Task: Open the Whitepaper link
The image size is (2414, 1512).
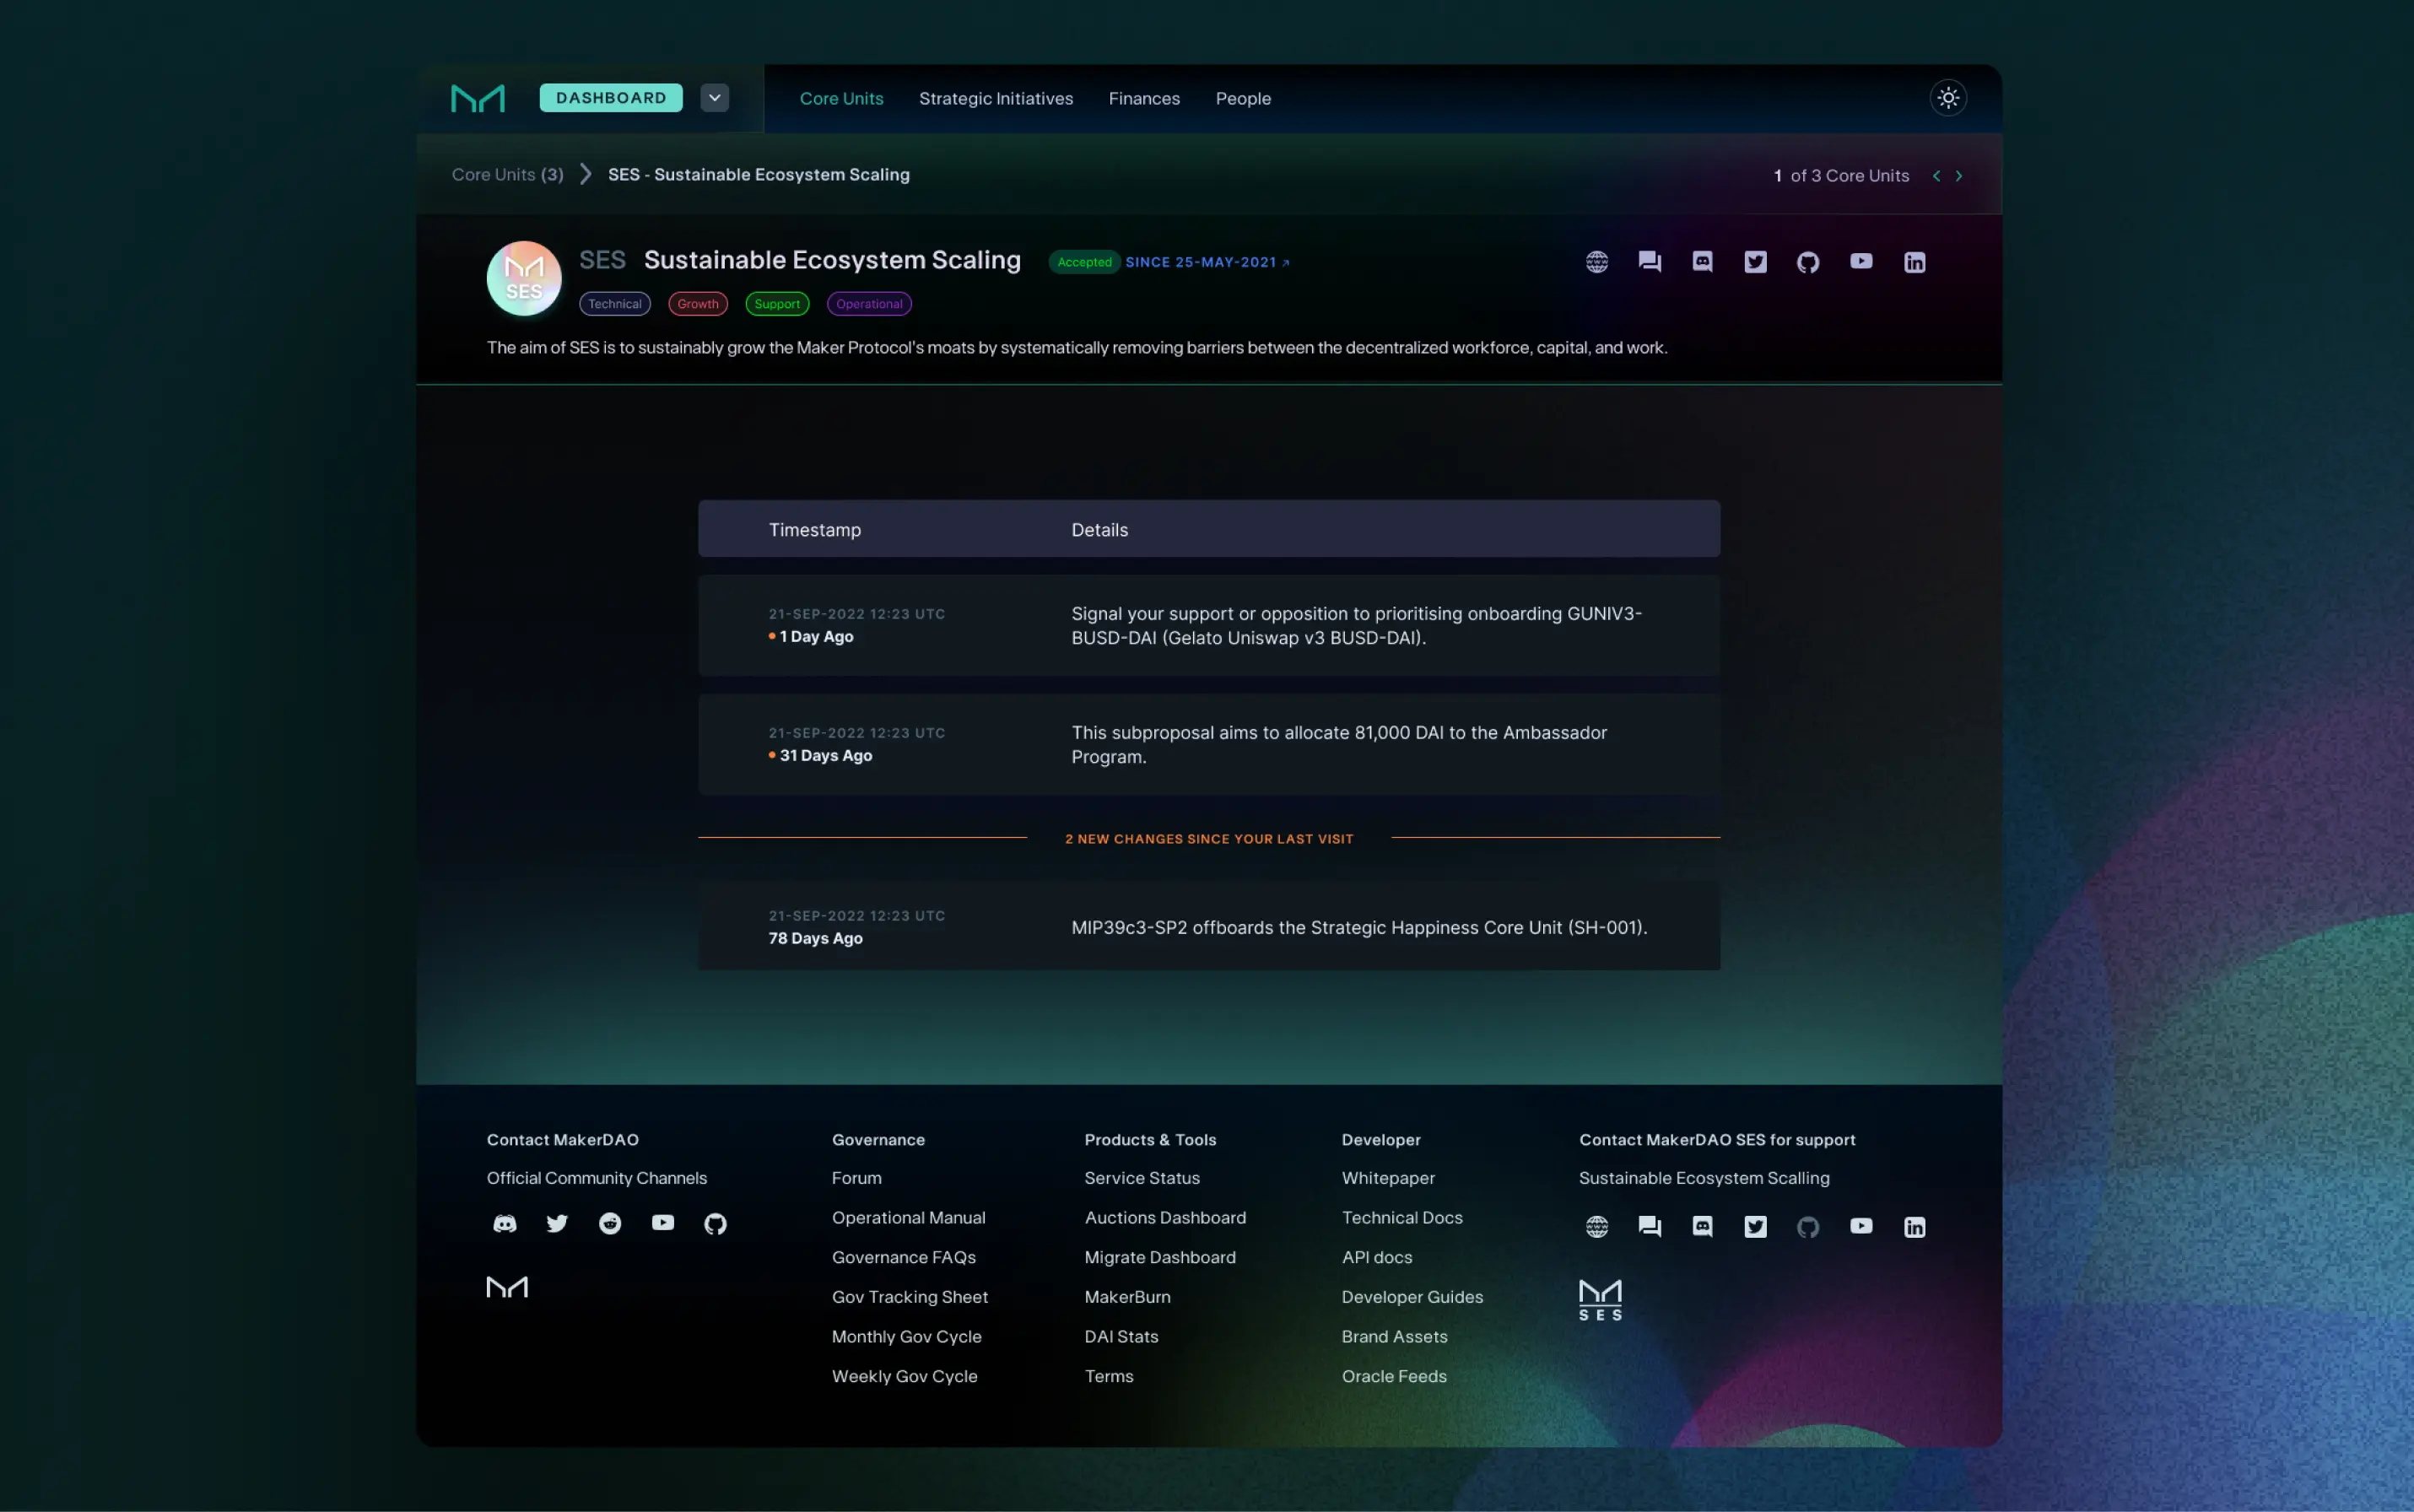Action: [x=1388, y=1178]
